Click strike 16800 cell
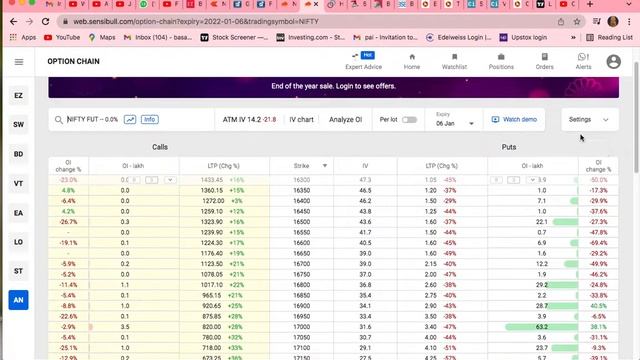Screen dimensions: 640x360 (301, 285)
